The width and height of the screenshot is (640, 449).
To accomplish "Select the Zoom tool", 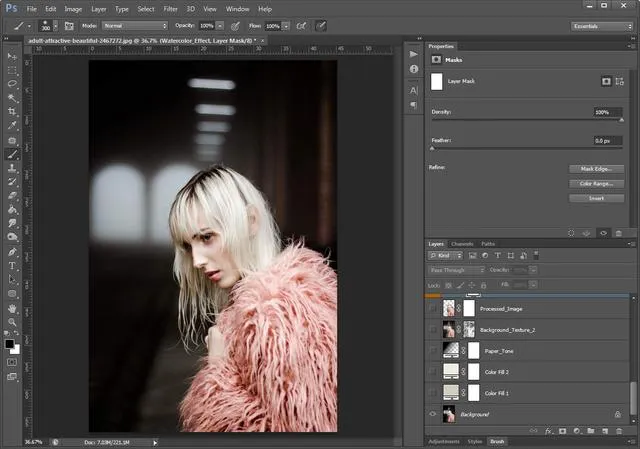I will [x=12, y=322].
